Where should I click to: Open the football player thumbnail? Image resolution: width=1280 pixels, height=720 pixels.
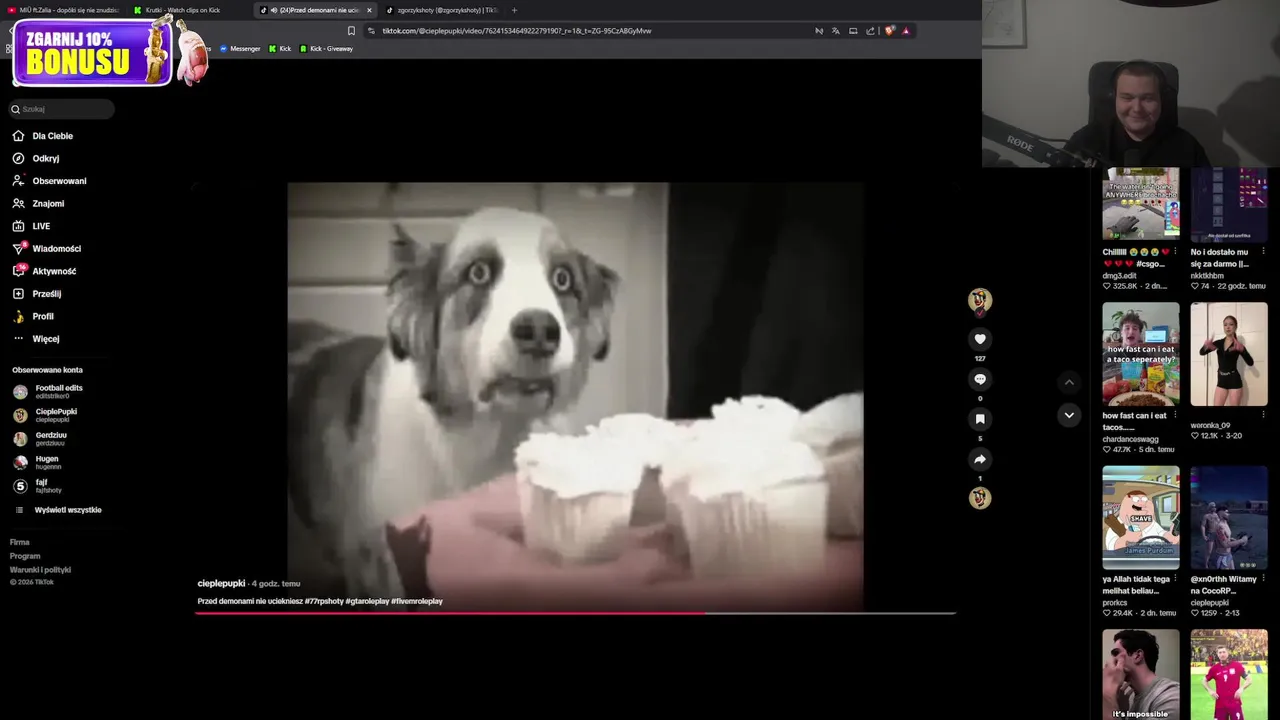point(1229,674)
